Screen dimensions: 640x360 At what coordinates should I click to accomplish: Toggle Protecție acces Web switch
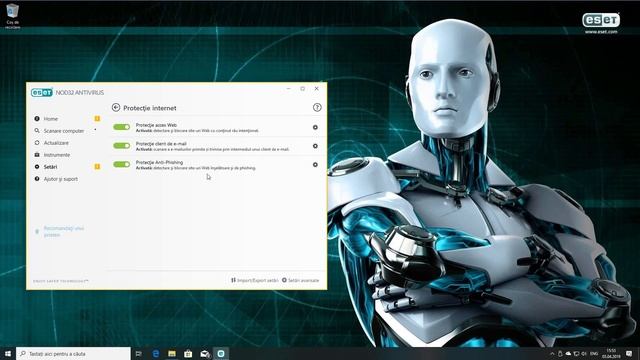pyautogui.click(x=122, y=127)
